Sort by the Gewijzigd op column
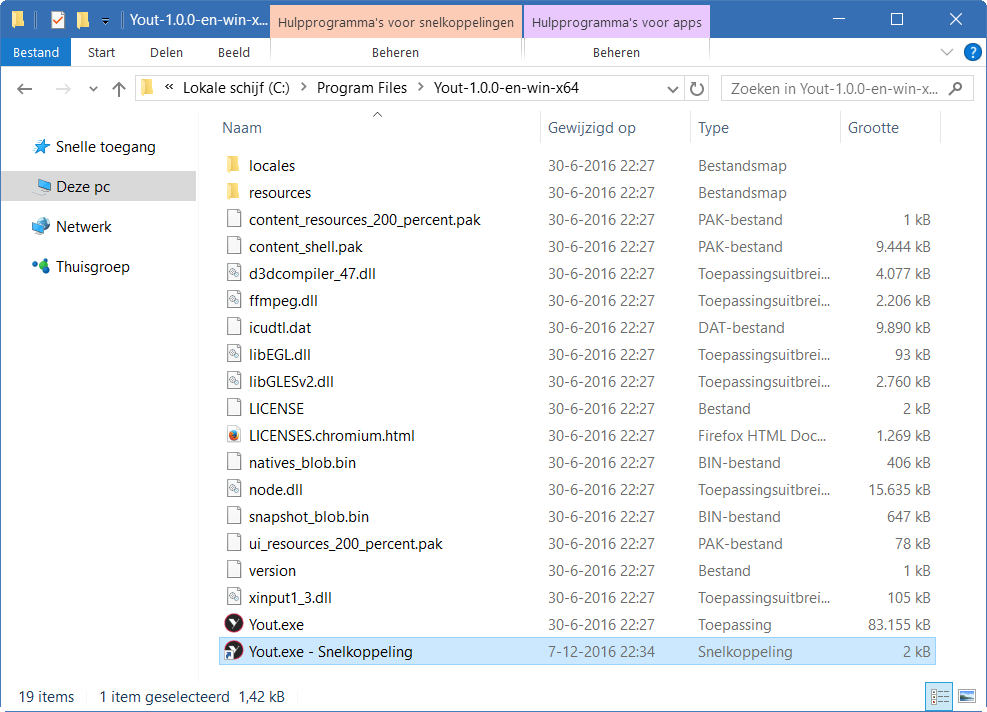Image resolution: width=987 pixels, height=712 pixels. click(x=592, y=128)
